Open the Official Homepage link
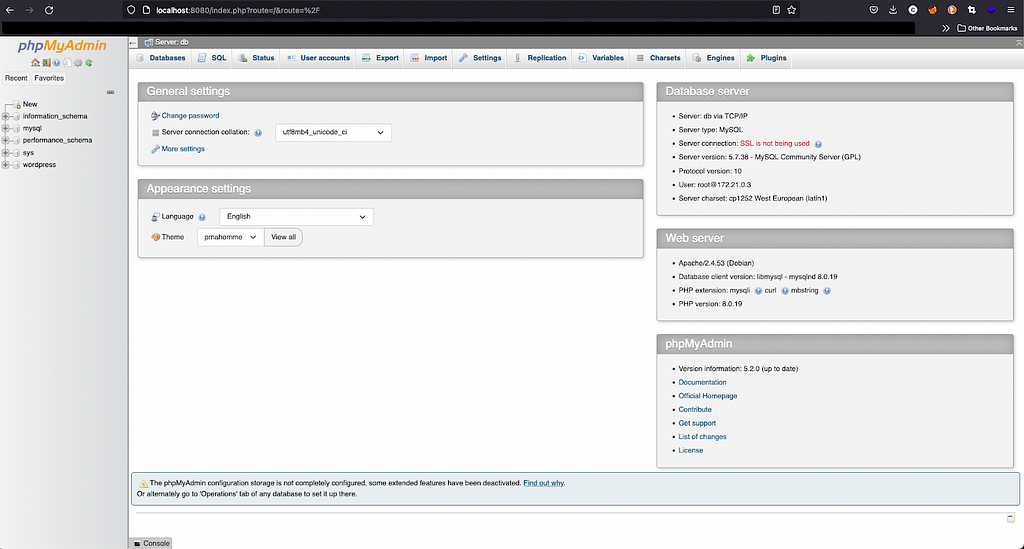The height and width of the screenshot is (549, 1024). click(x=707, y=396)
